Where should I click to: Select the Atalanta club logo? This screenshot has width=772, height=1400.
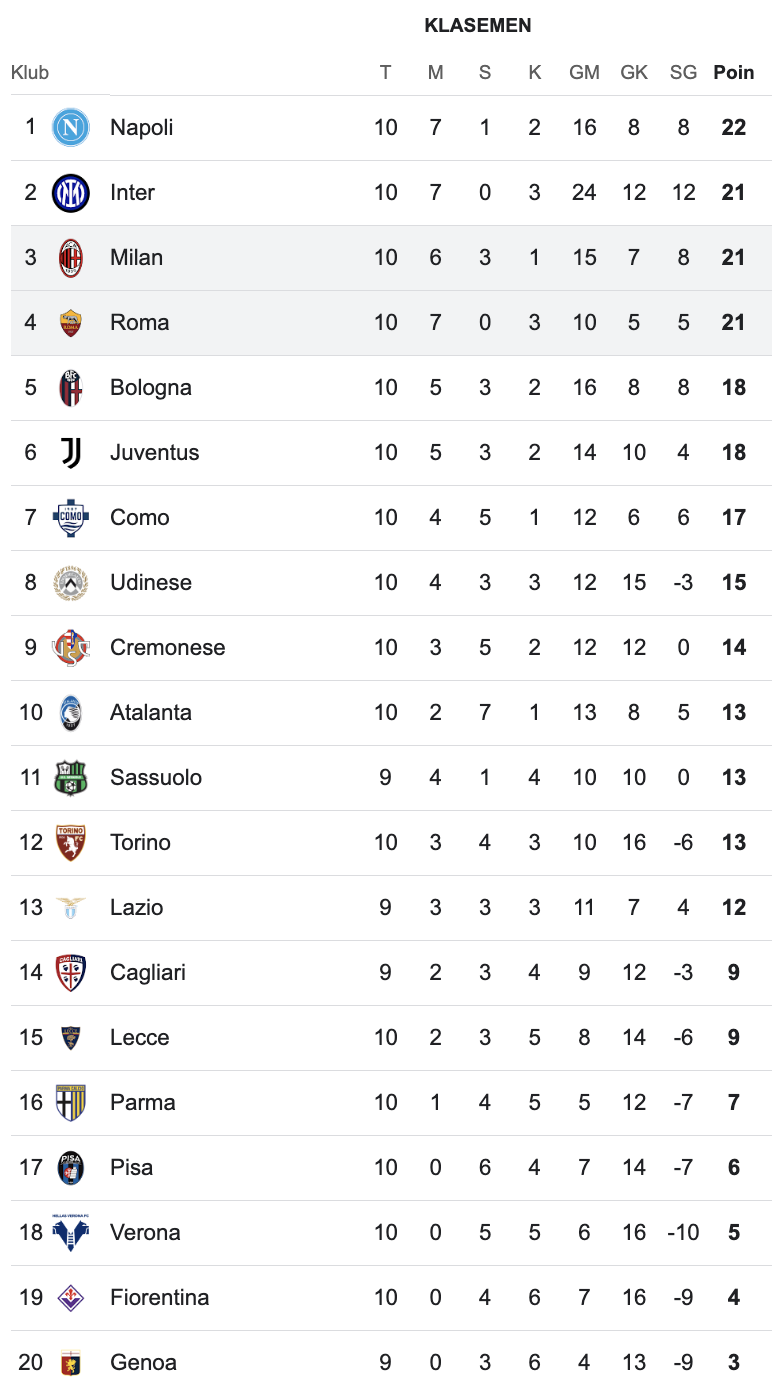tap(71, 712)
